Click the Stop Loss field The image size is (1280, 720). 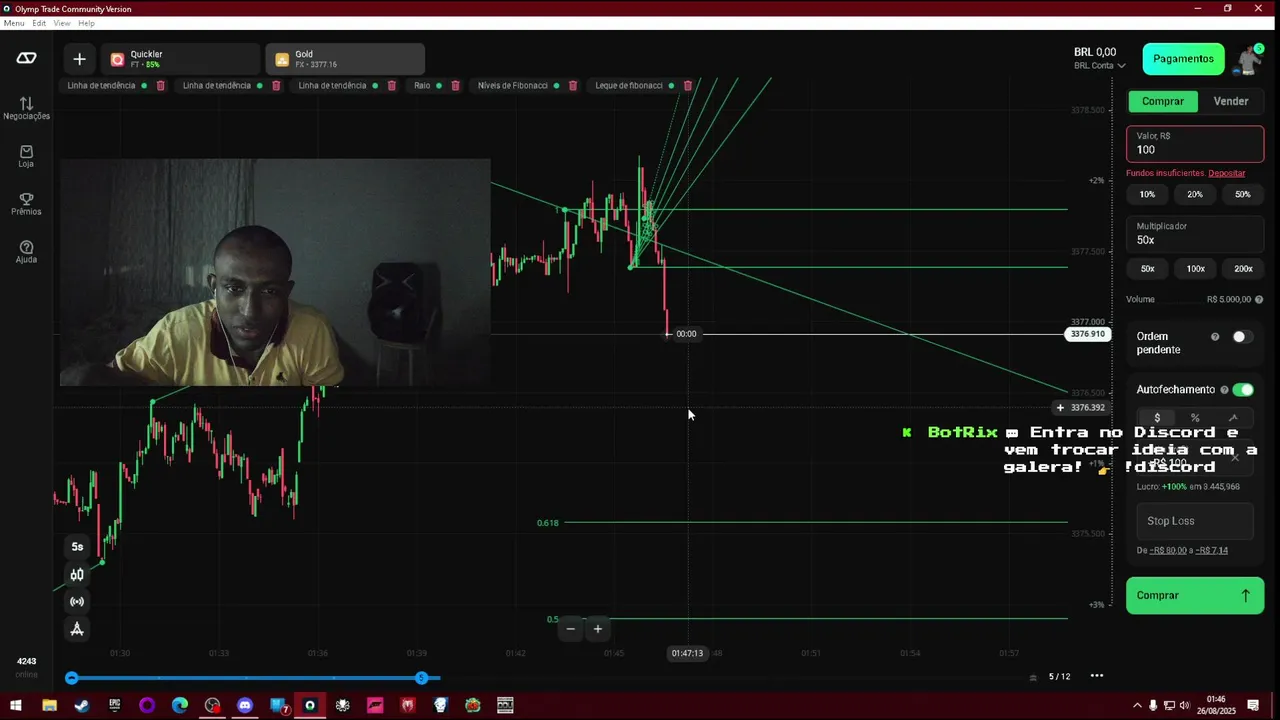(1195, 521)
